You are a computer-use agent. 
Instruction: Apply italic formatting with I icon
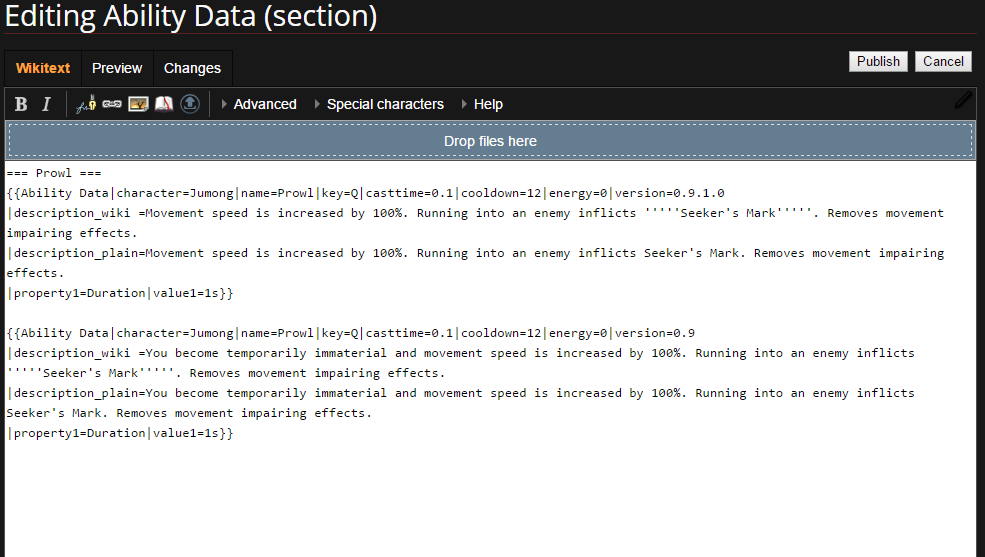tap(46, 104)
